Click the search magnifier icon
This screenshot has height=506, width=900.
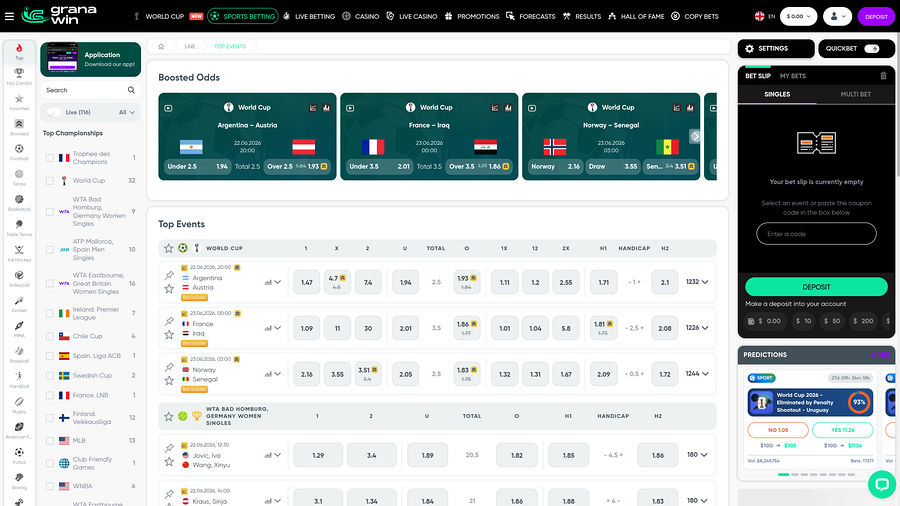[x=131, y=90]
